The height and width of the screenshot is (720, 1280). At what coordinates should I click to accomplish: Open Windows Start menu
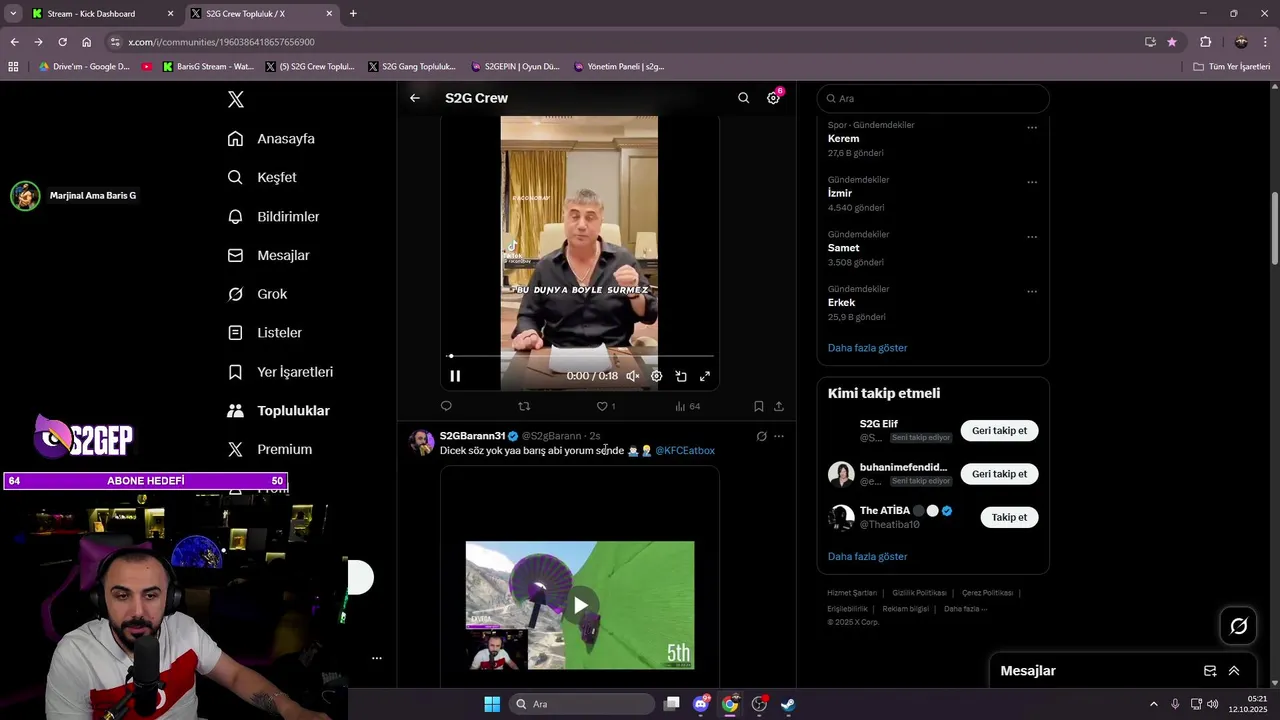pyautogui.click(x=492, y=704)
